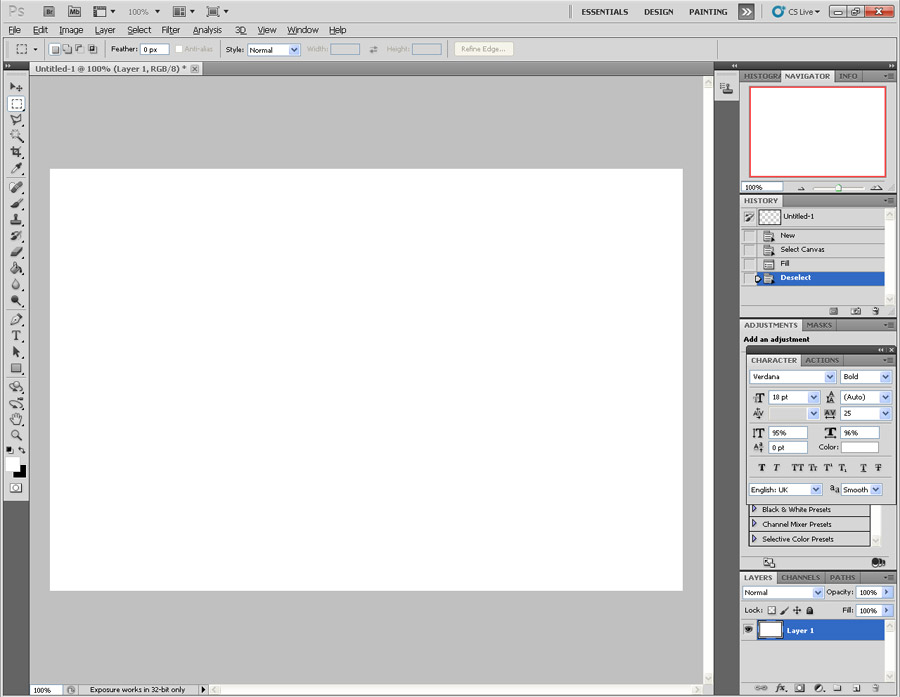Switch to the Painting workspace
Image resolution: width=900 pixels, height=697 pixels.
708,11
